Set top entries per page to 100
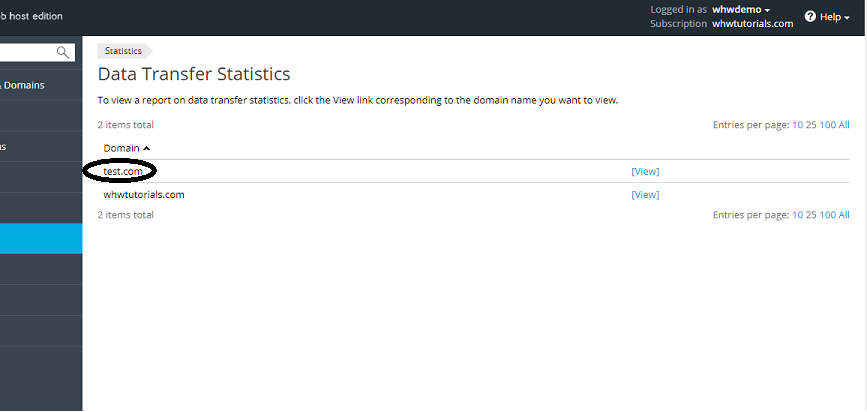Viewport: 867px width, 412px height. click(827, 125)
